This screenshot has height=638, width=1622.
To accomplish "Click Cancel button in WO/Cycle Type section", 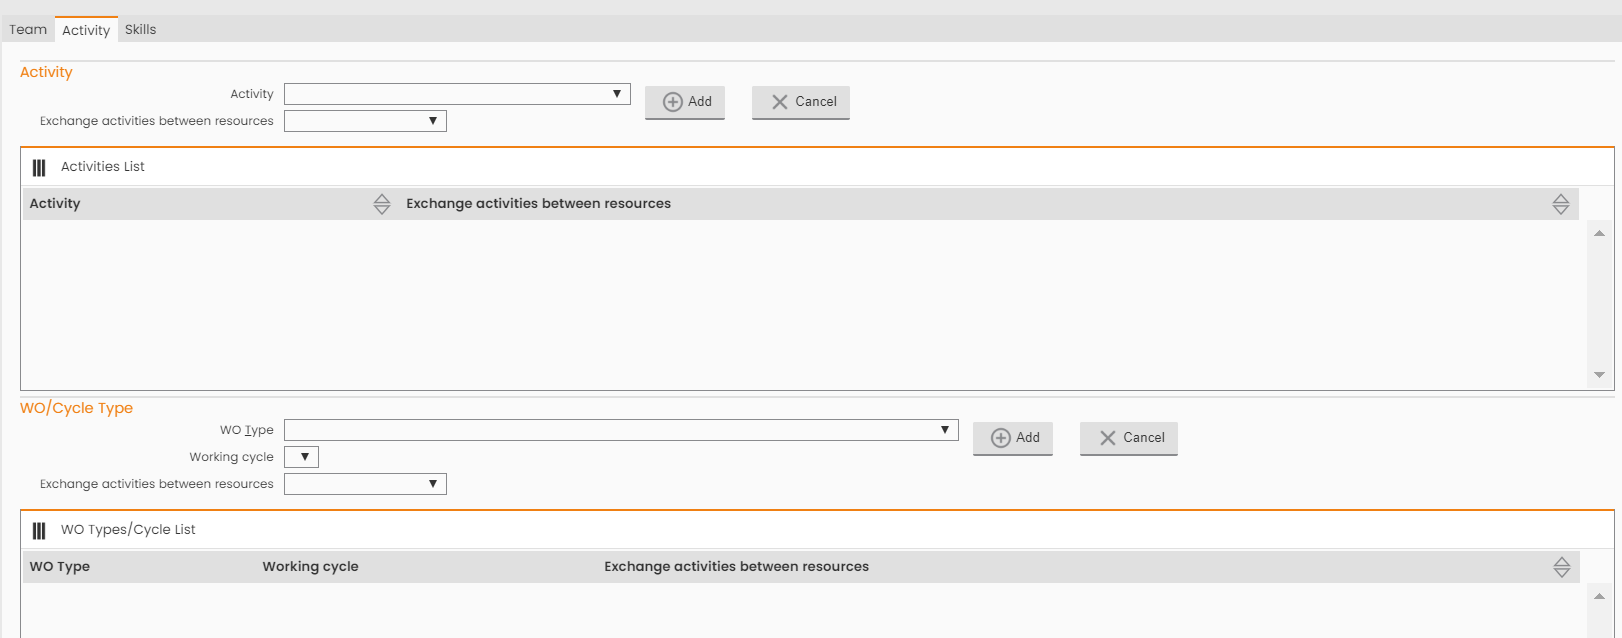I will (x=1129, y=438).
